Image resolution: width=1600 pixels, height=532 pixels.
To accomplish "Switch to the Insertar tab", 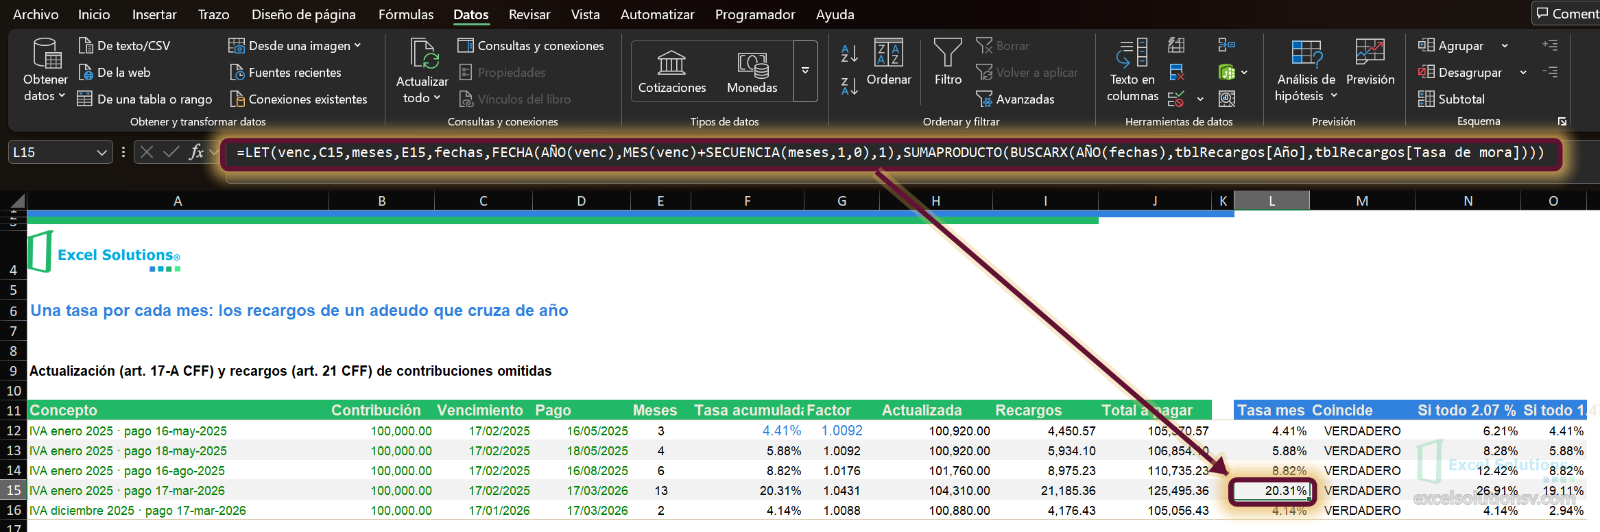I will (154, 14).
